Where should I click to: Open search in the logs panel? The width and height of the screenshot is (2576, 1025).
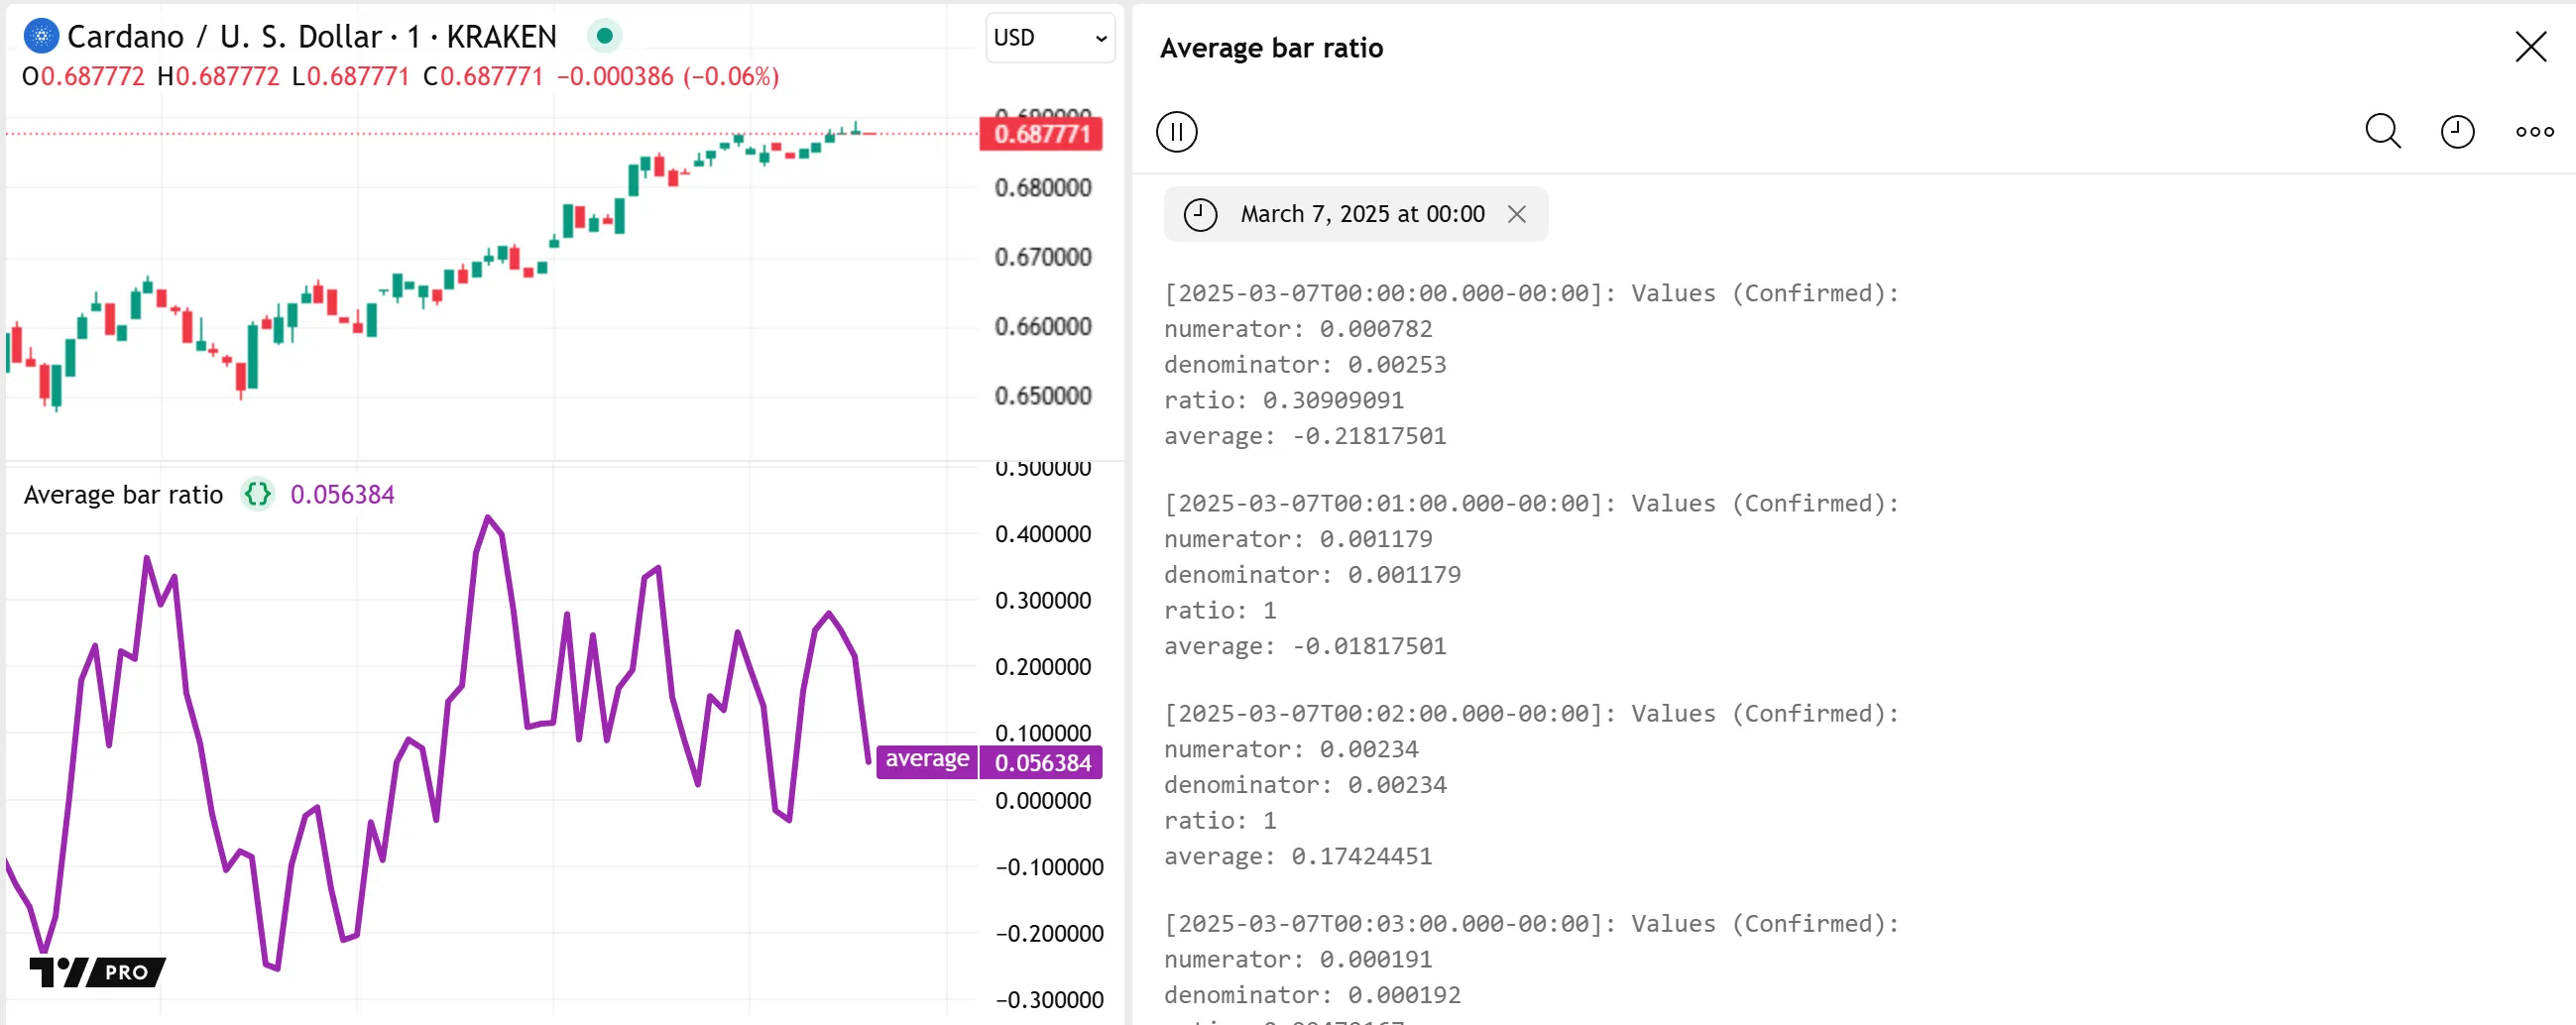pos(2382,132)
